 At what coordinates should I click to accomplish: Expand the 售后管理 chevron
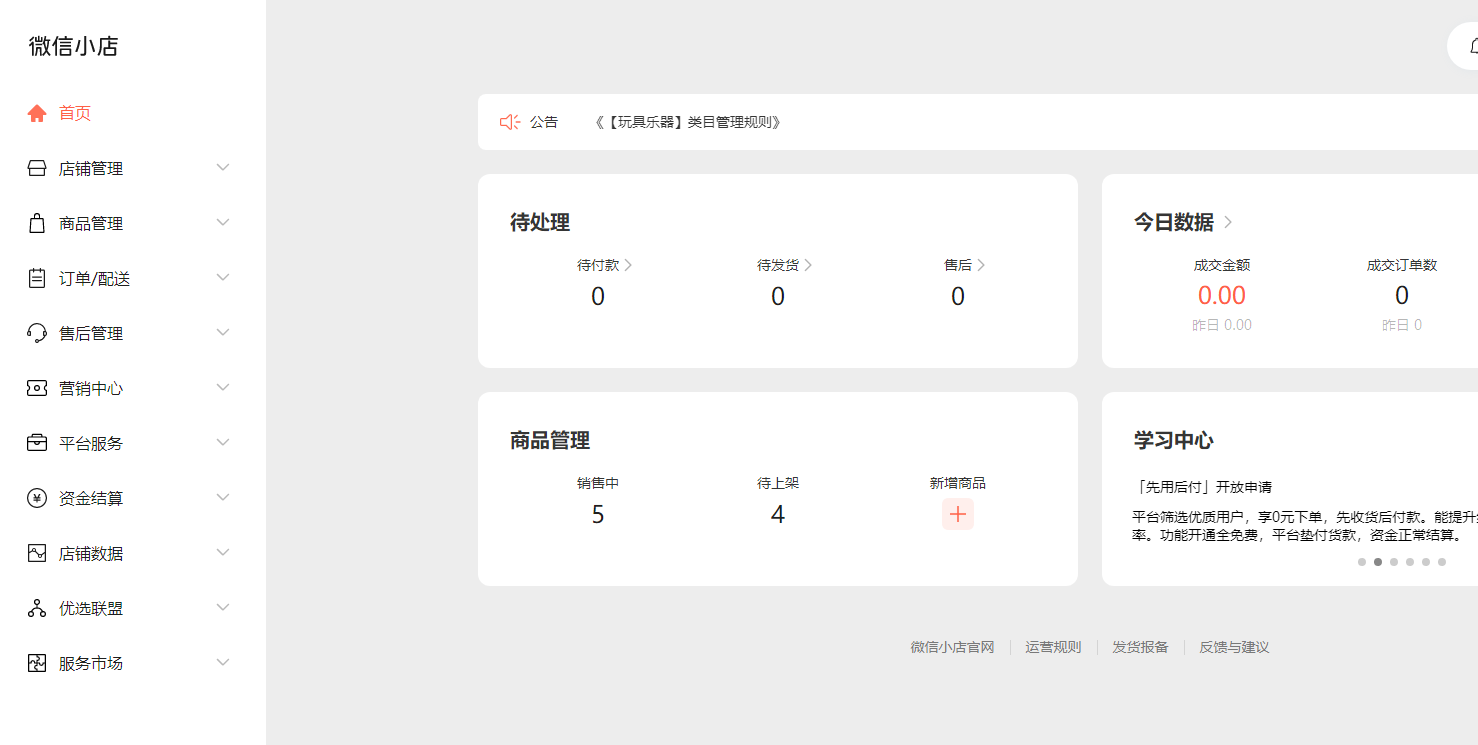click(x=223, y=332)
